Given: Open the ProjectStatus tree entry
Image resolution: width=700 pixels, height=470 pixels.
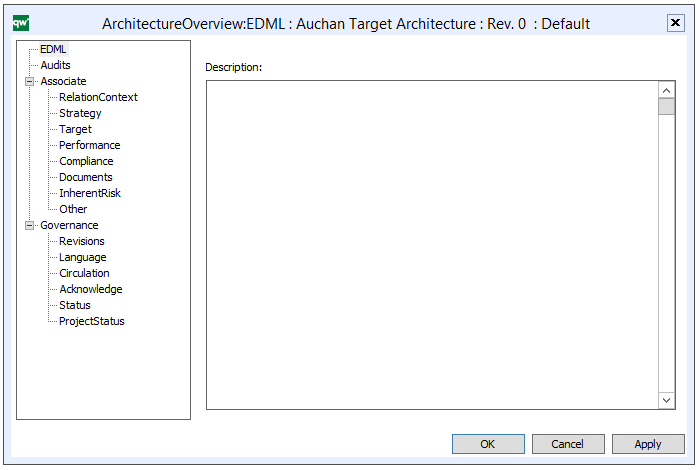Looking at the screenshot, I should click(91, 321).
